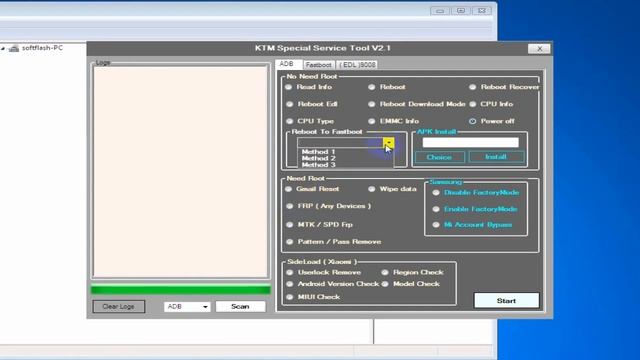Pick Method 2 from the dropdown list
The width and height of the screenshot is (640, 360).
pos(318,158)
